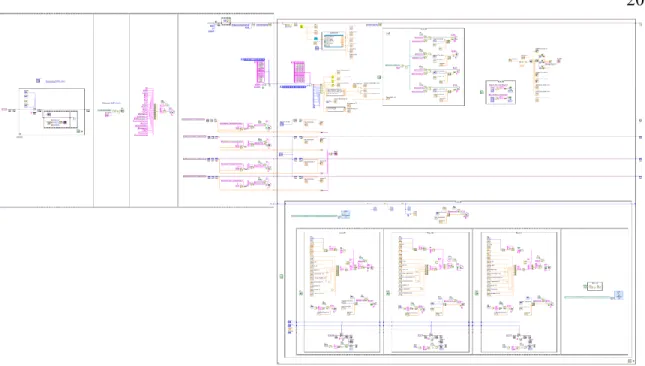Image resolution: width=645 pixels, height=366 pixels.
Task: Select the stop terminal at the main loop's bottom-right corner
Action: tap(630, 361)
